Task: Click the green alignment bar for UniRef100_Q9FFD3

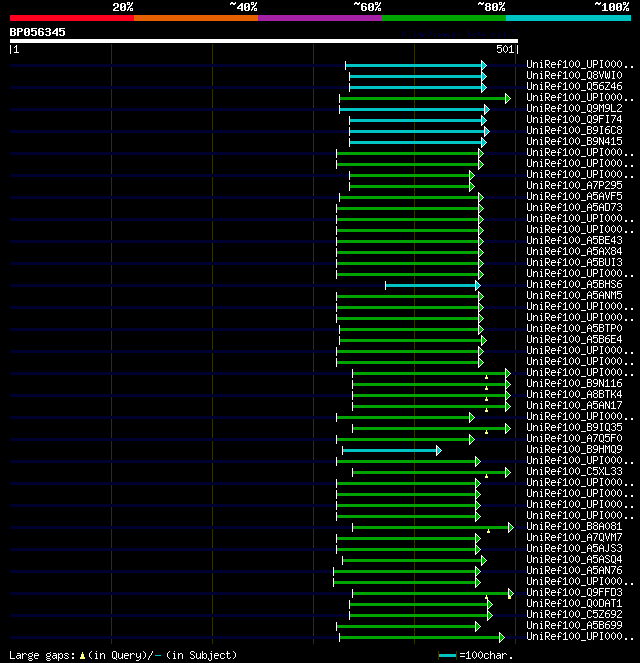Action: (433, 594)
